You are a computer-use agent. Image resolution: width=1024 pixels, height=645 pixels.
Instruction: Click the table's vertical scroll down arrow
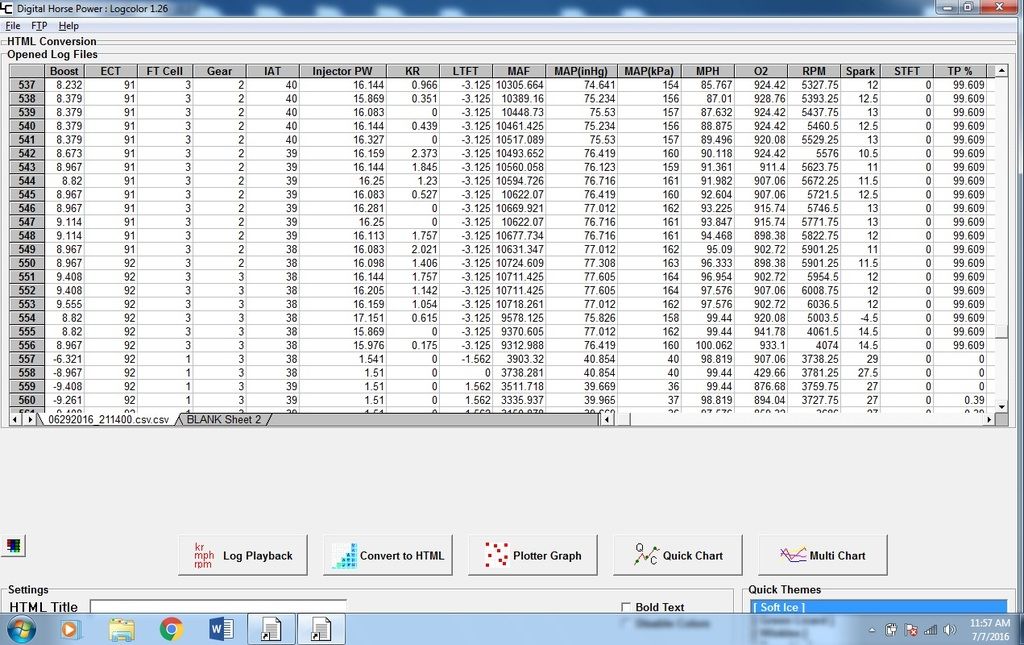1001,406
